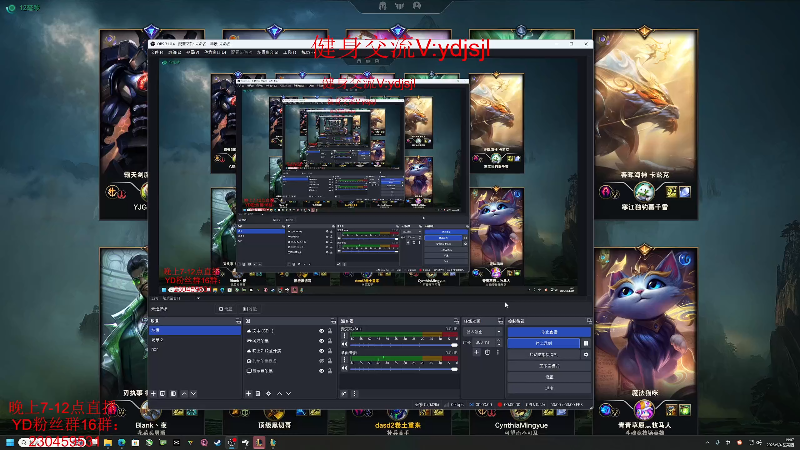
Task: Select the second scene in Scenes list
Action: point(195,340)
